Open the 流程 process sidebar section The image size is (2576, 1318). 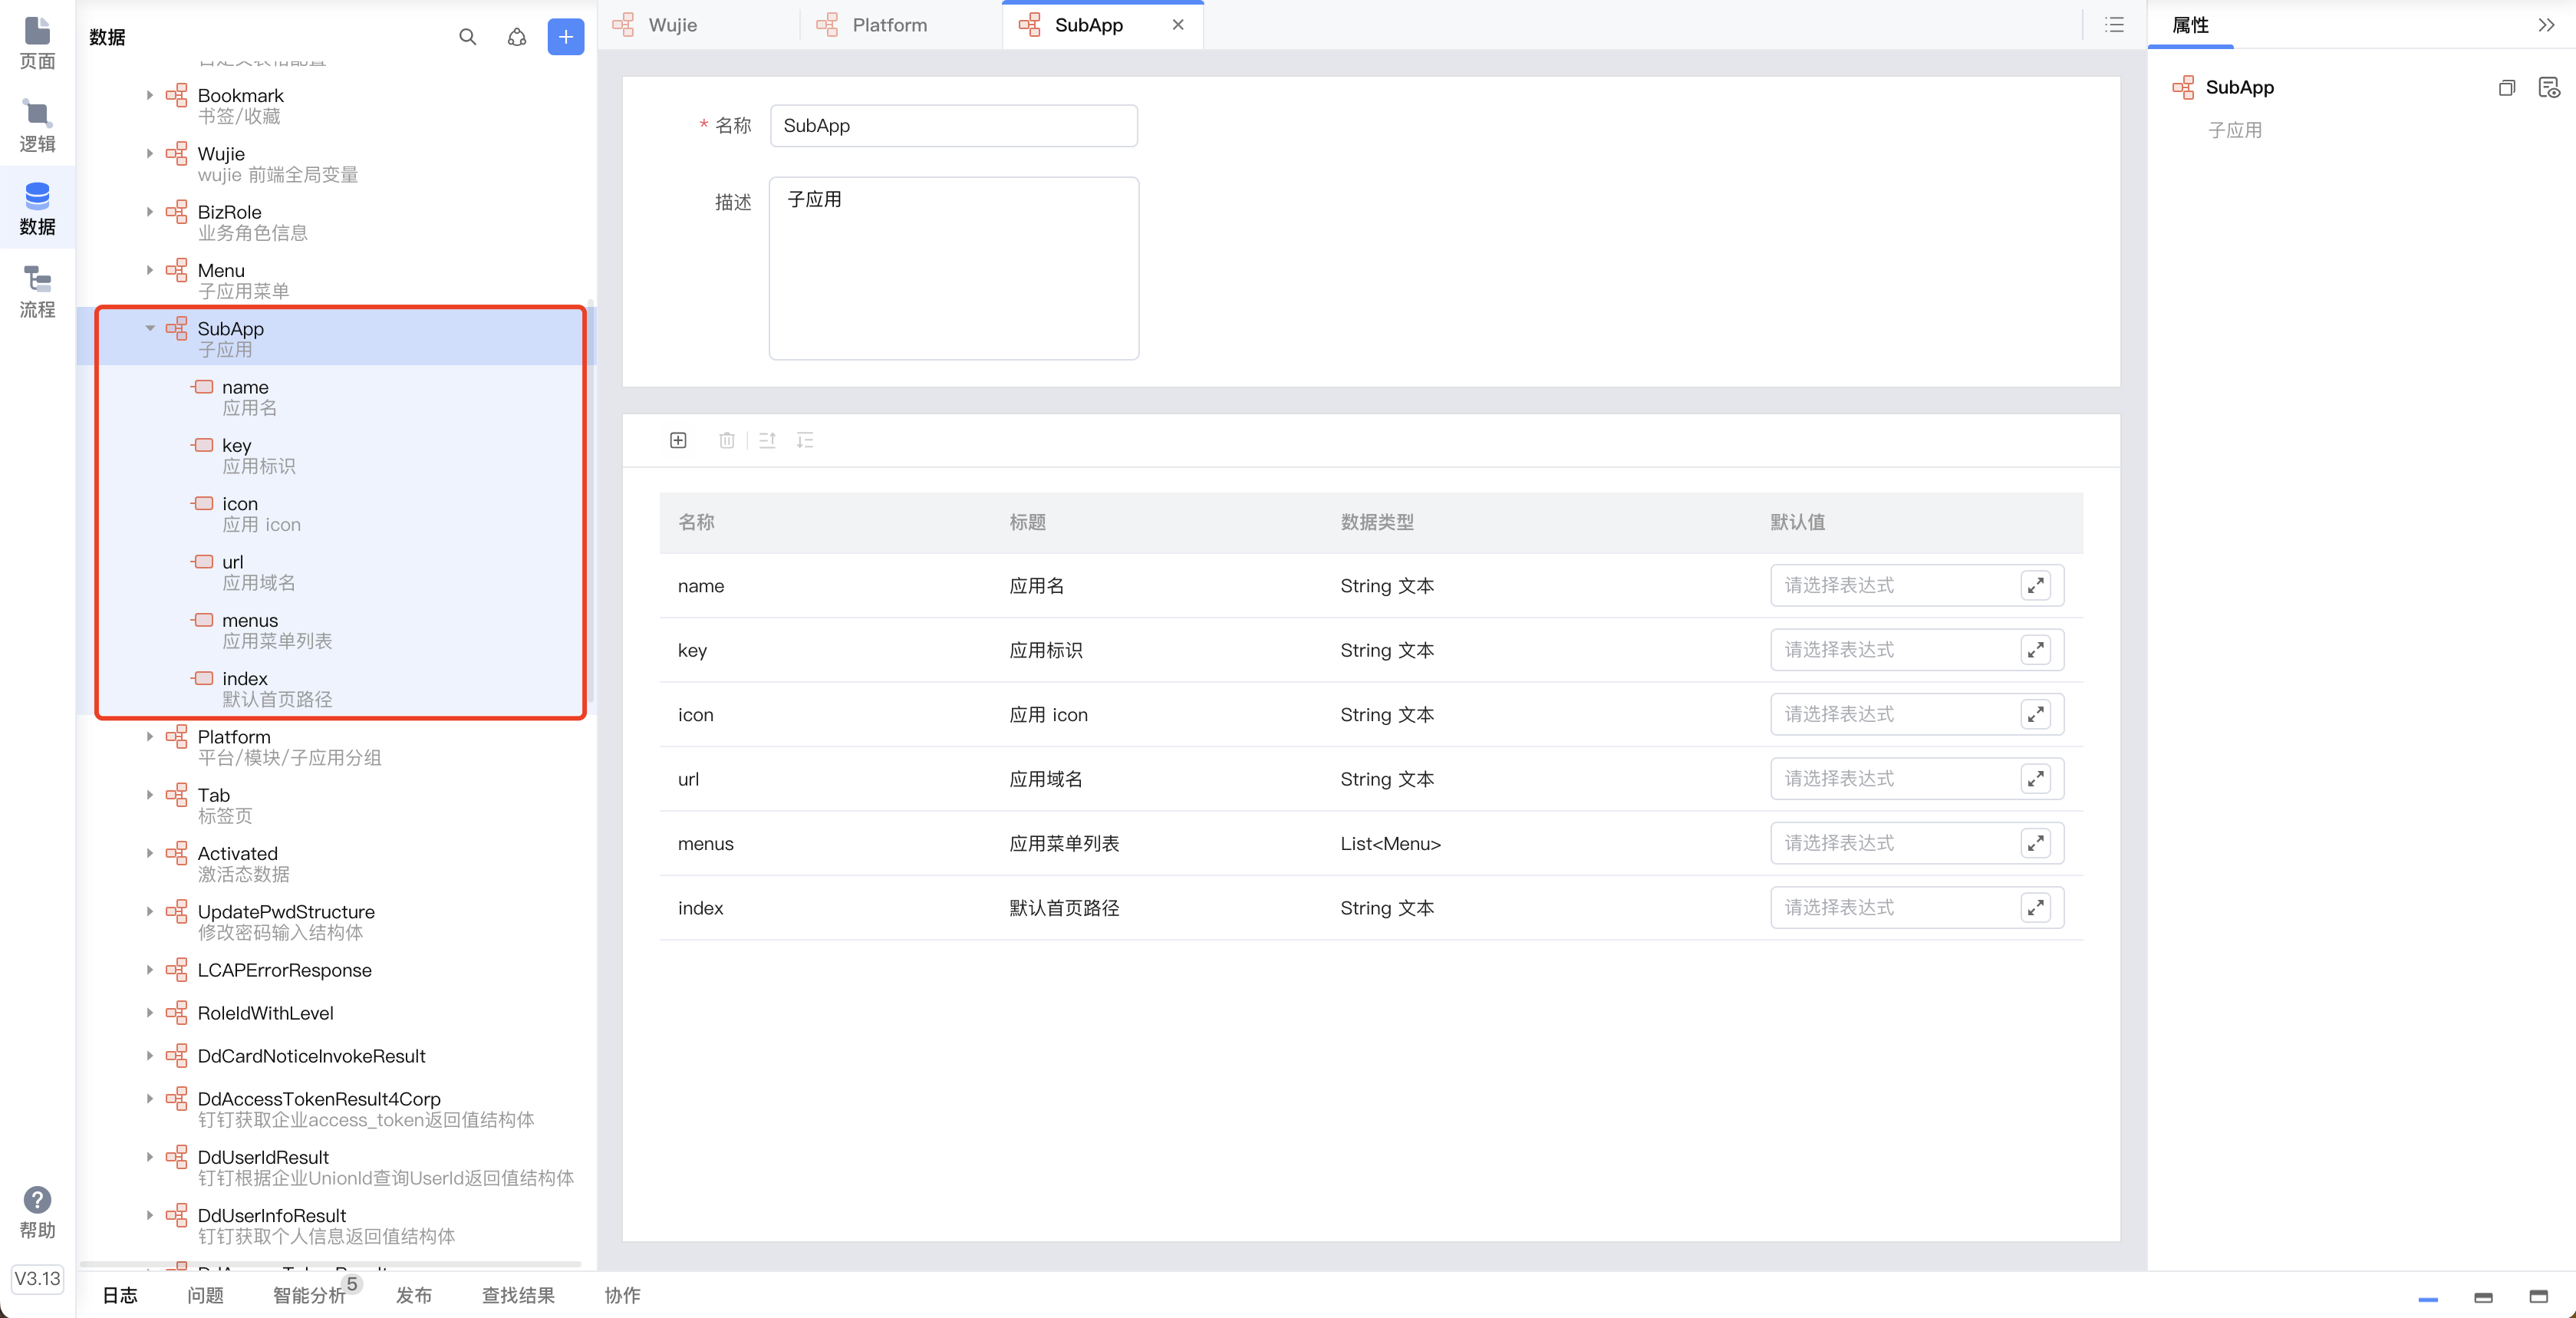coord(37,291)
